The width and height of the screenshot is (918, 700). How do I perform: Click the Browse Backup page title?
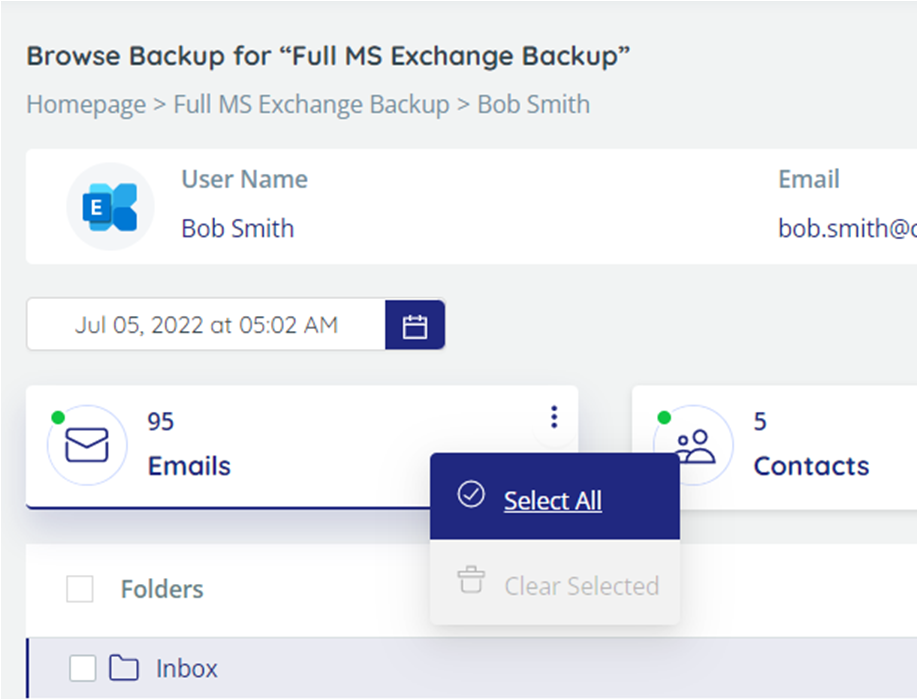click(328, 56)
